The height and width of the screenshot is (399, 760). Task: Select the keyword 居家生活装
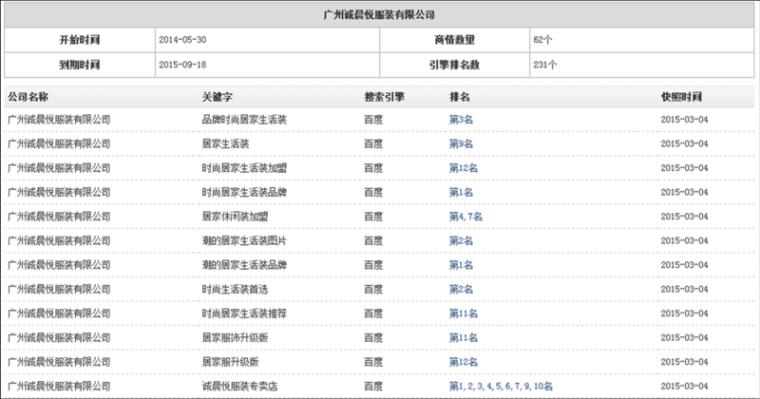pyautogui.click(x=225, y=144)
